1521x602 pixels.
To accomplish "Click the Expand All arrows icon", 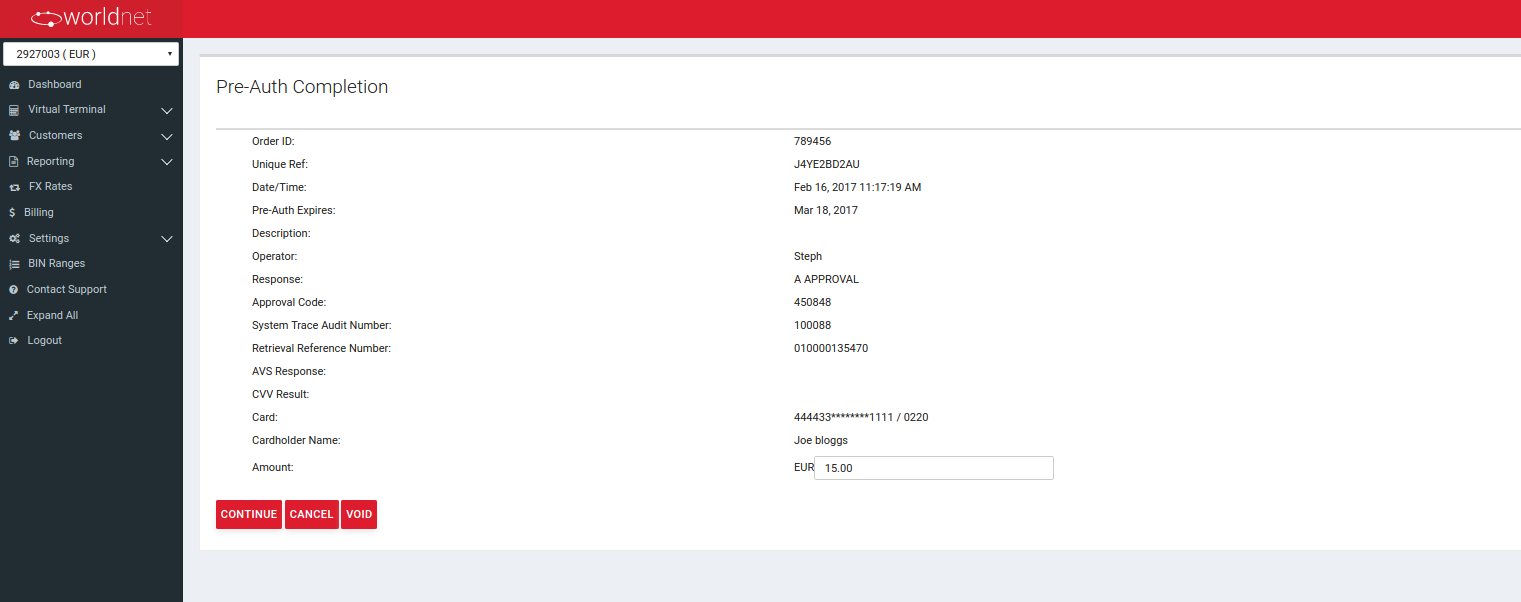I will pos(14,316).
